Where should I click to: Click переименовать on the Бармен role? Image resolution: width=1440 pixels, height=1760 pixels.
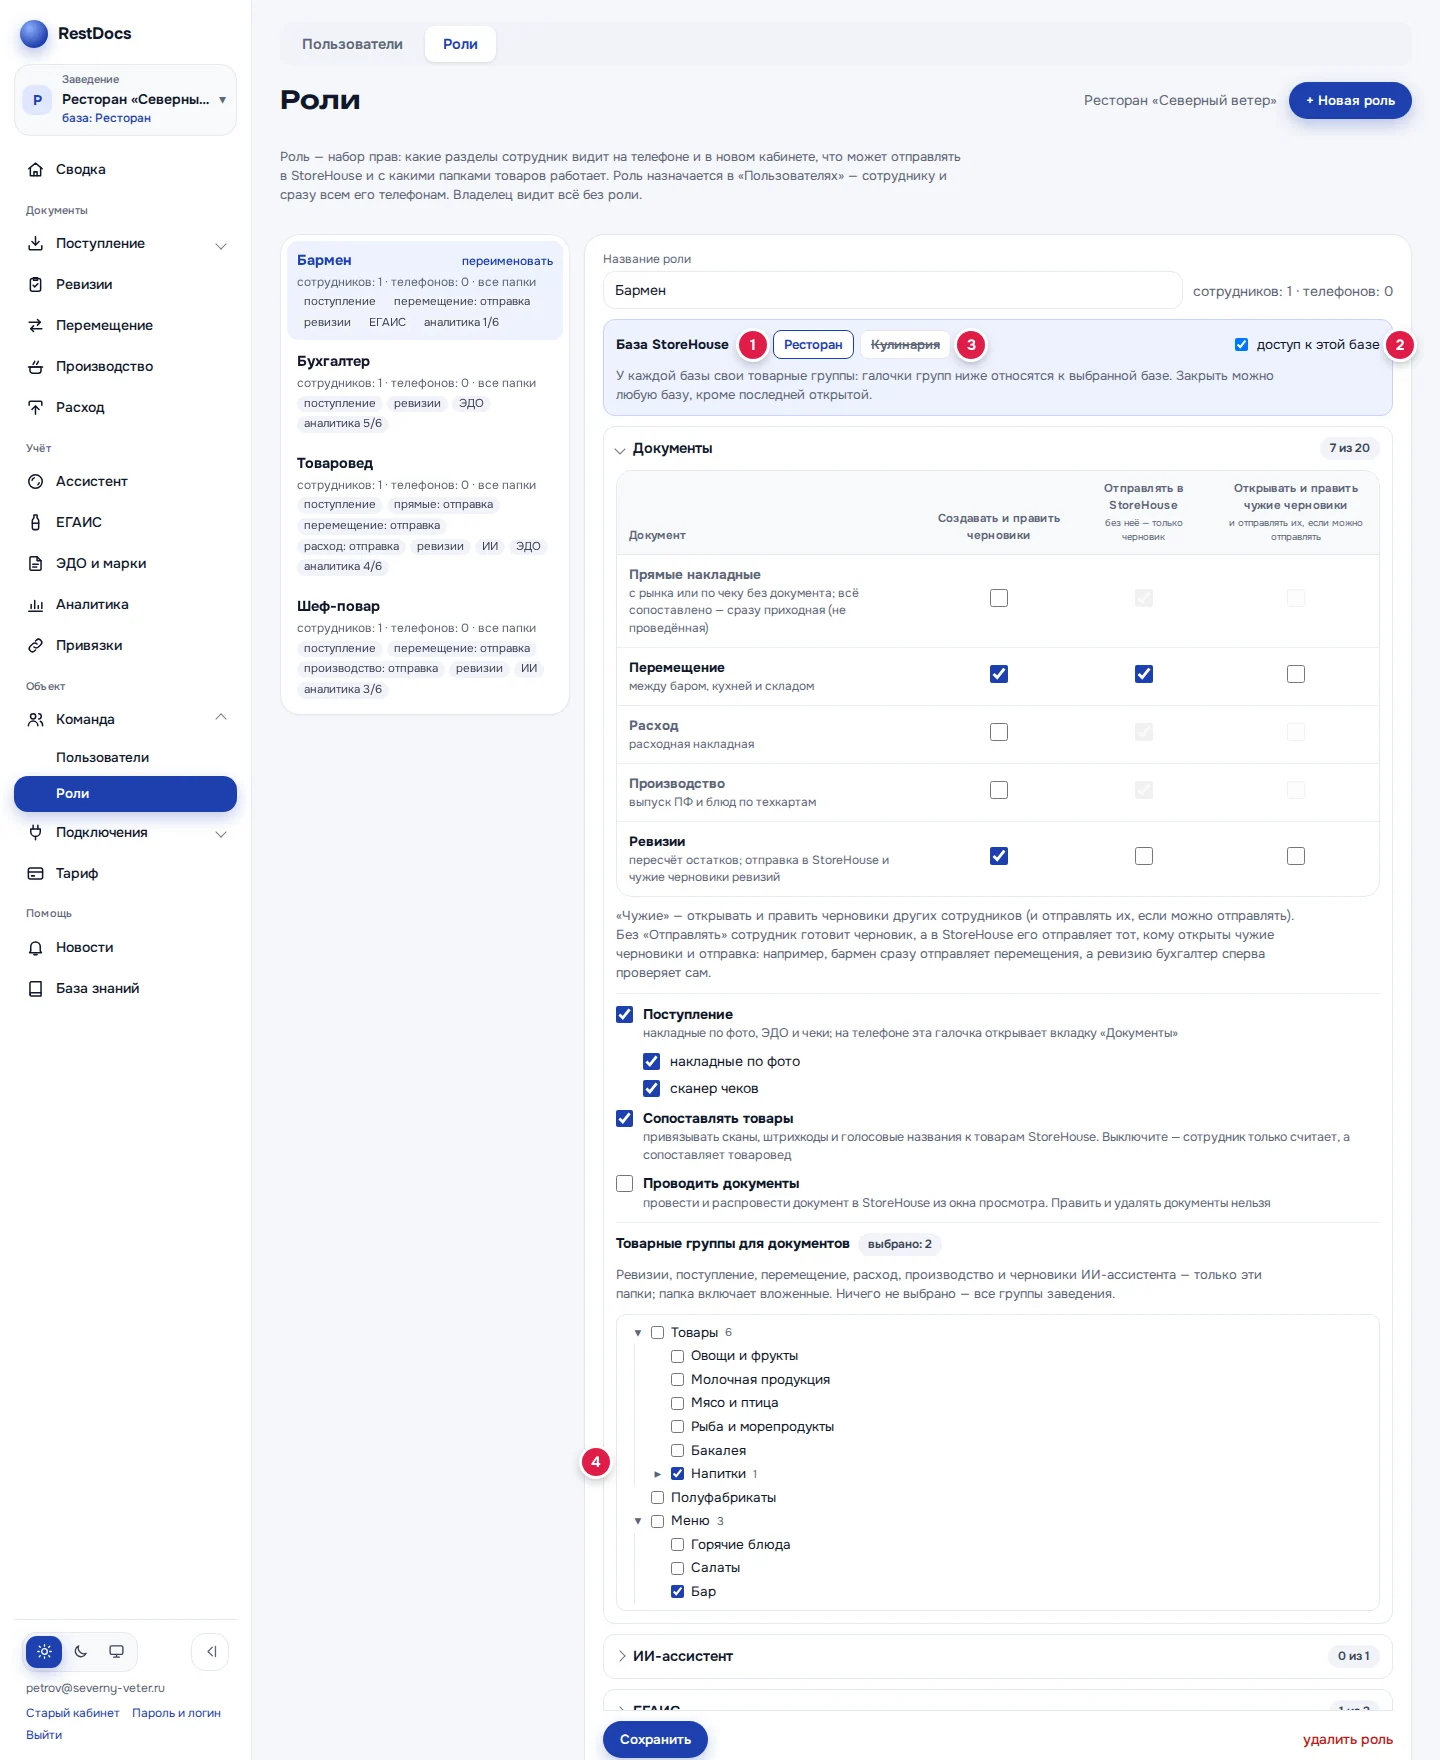(x=507, y=261)
